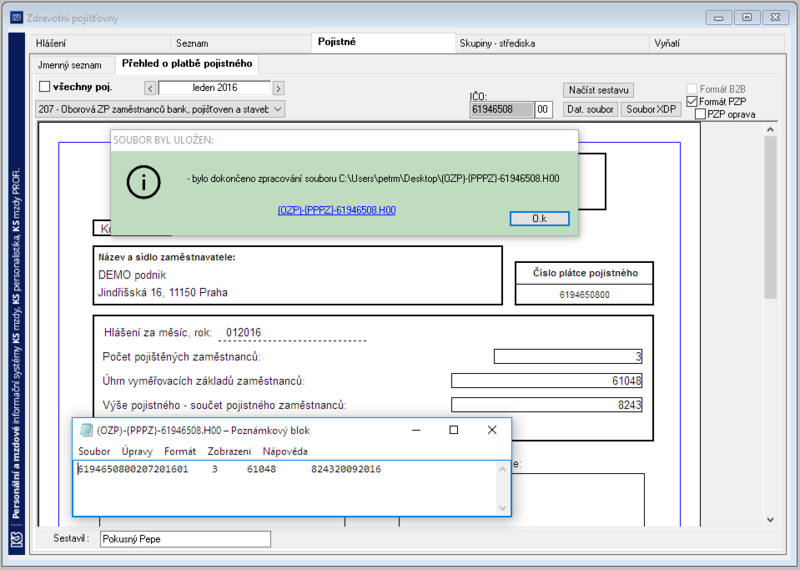This screenshot has width=800, height=570.
Task: Open Notepad's Formát menu
Action: tap(180, 451)
